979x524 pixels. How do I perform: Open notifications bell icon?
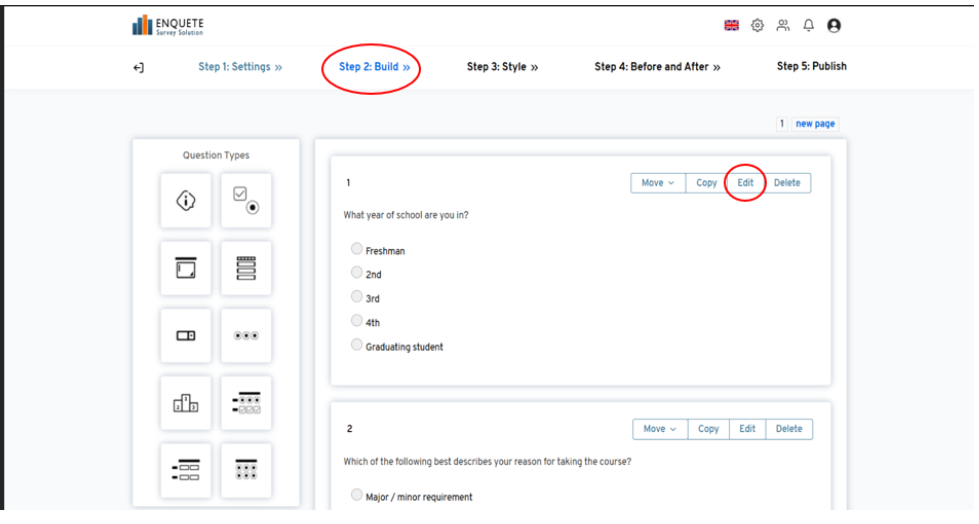coord(809,26)
